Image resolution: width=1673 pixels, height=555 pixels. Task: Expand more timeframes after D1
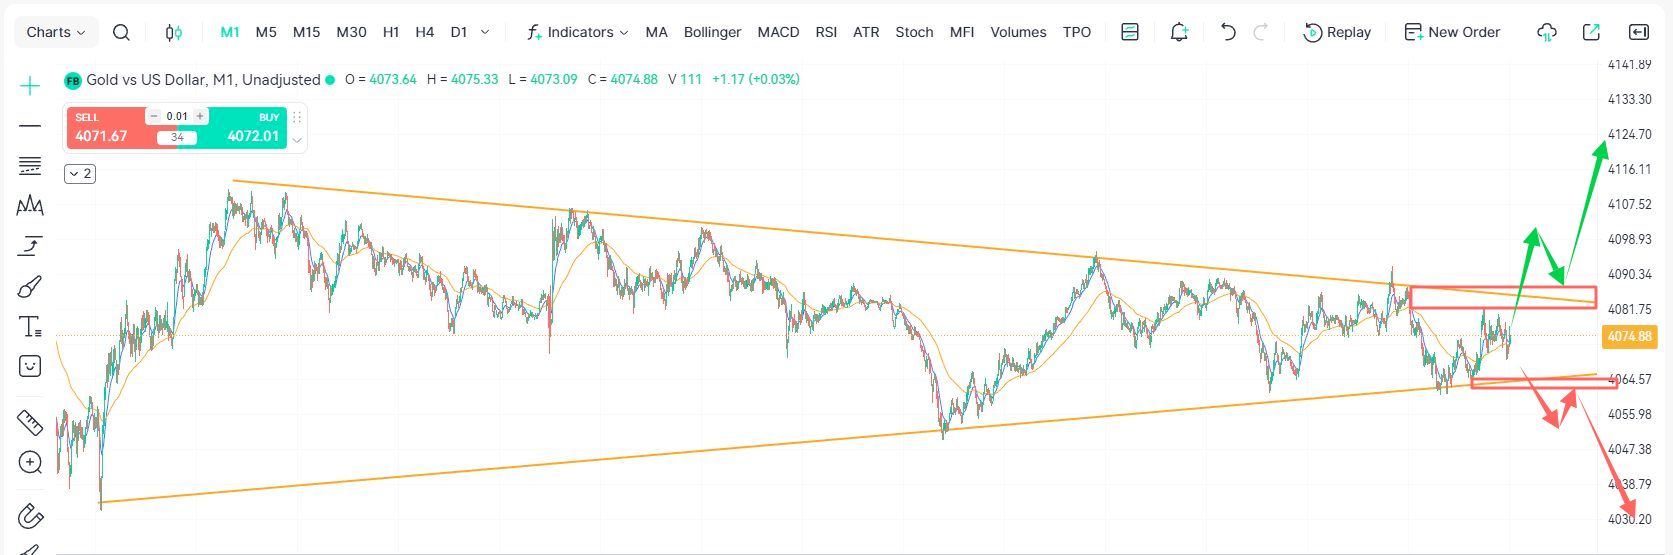click(x=485, y=32)
